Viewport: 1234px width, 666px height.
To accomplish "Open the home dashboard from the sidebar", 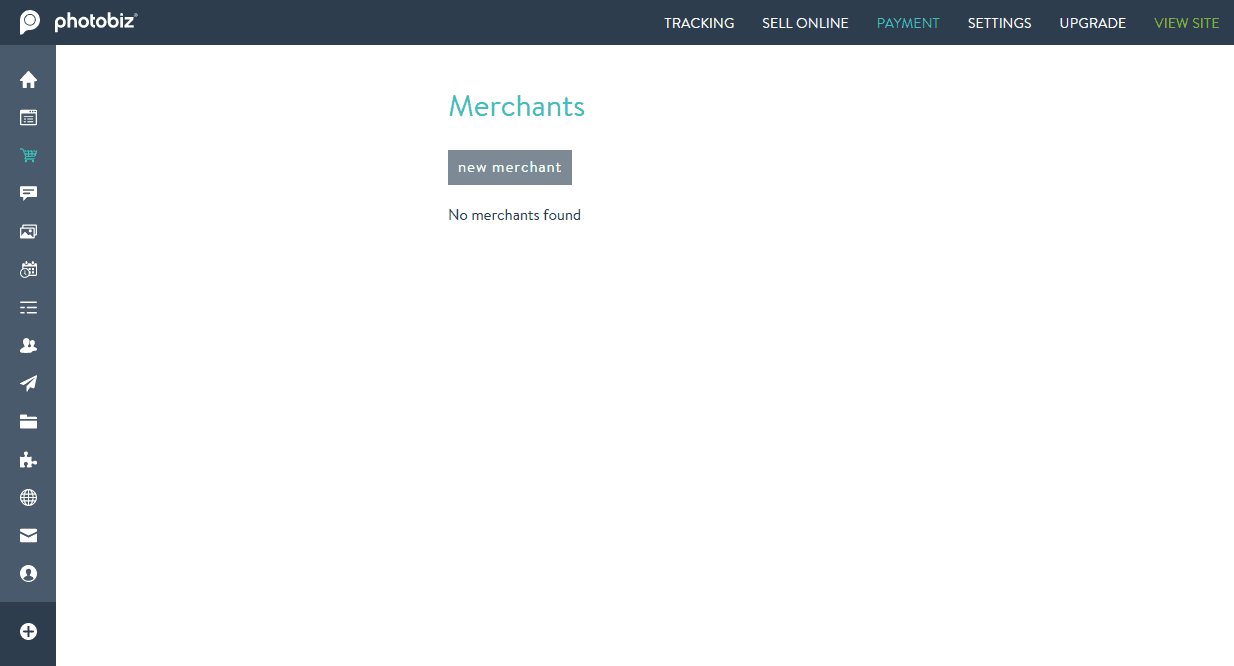I will click(x=27, y=79).
